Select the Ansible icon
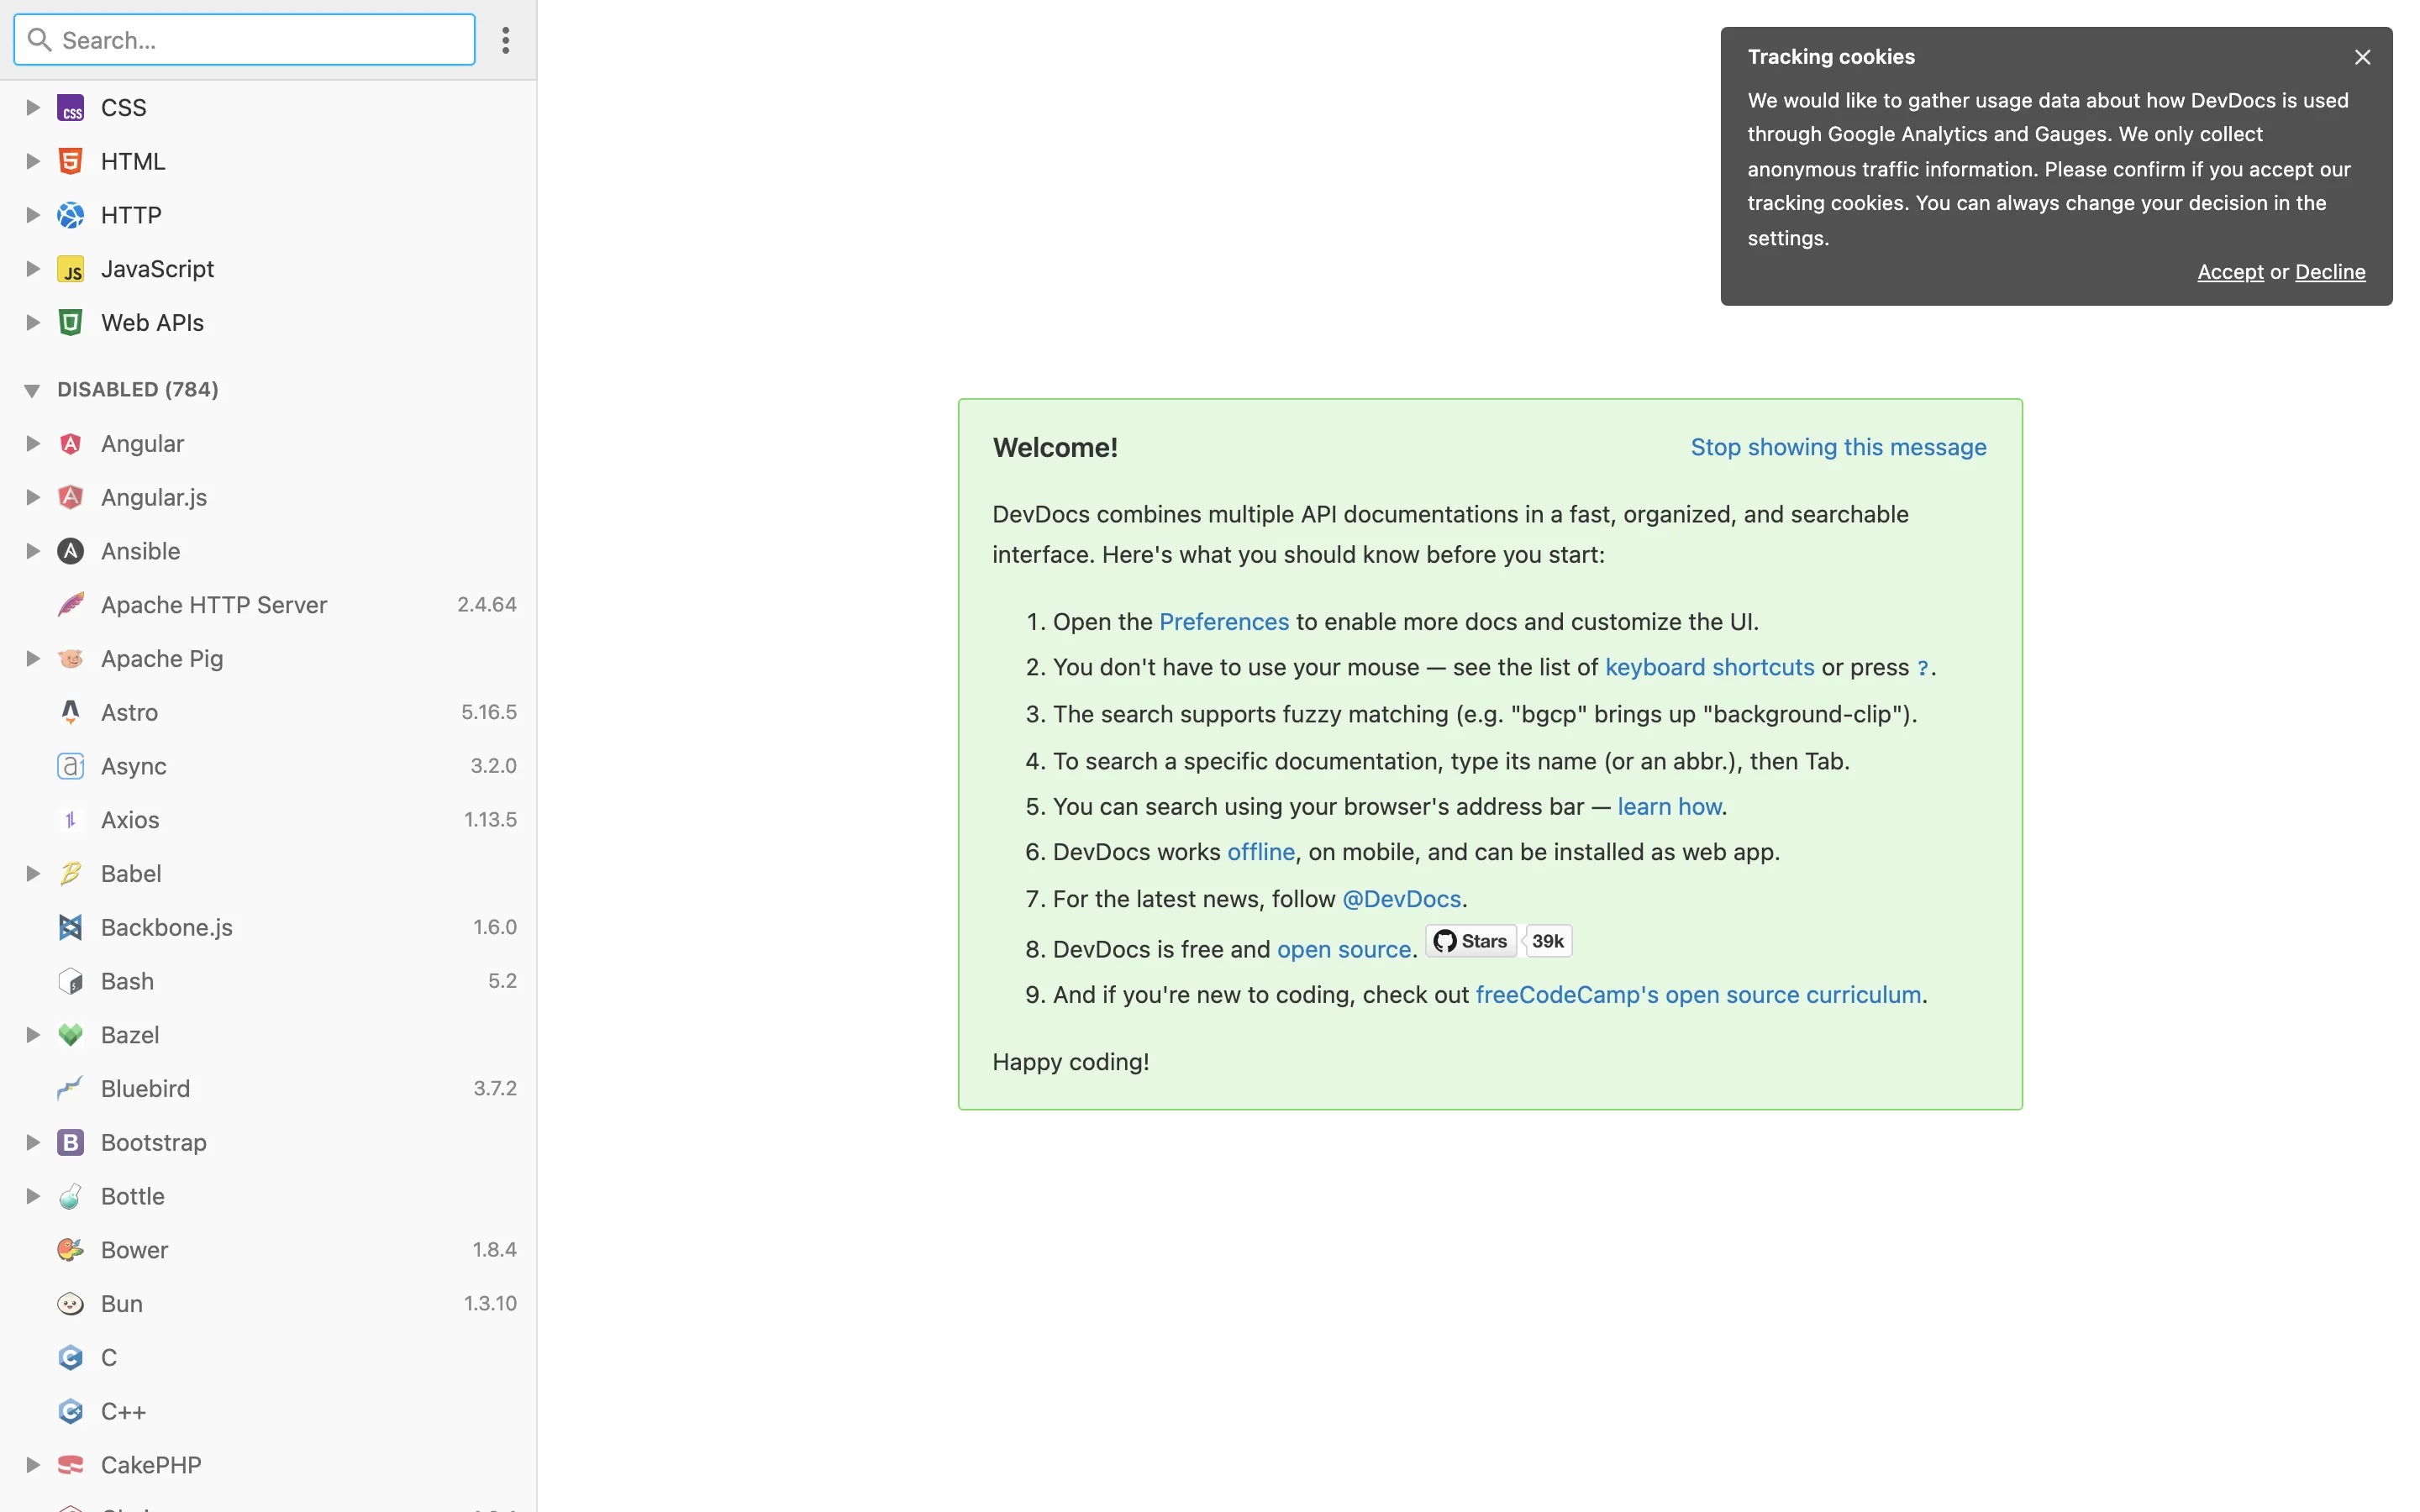 coord(70,551)
